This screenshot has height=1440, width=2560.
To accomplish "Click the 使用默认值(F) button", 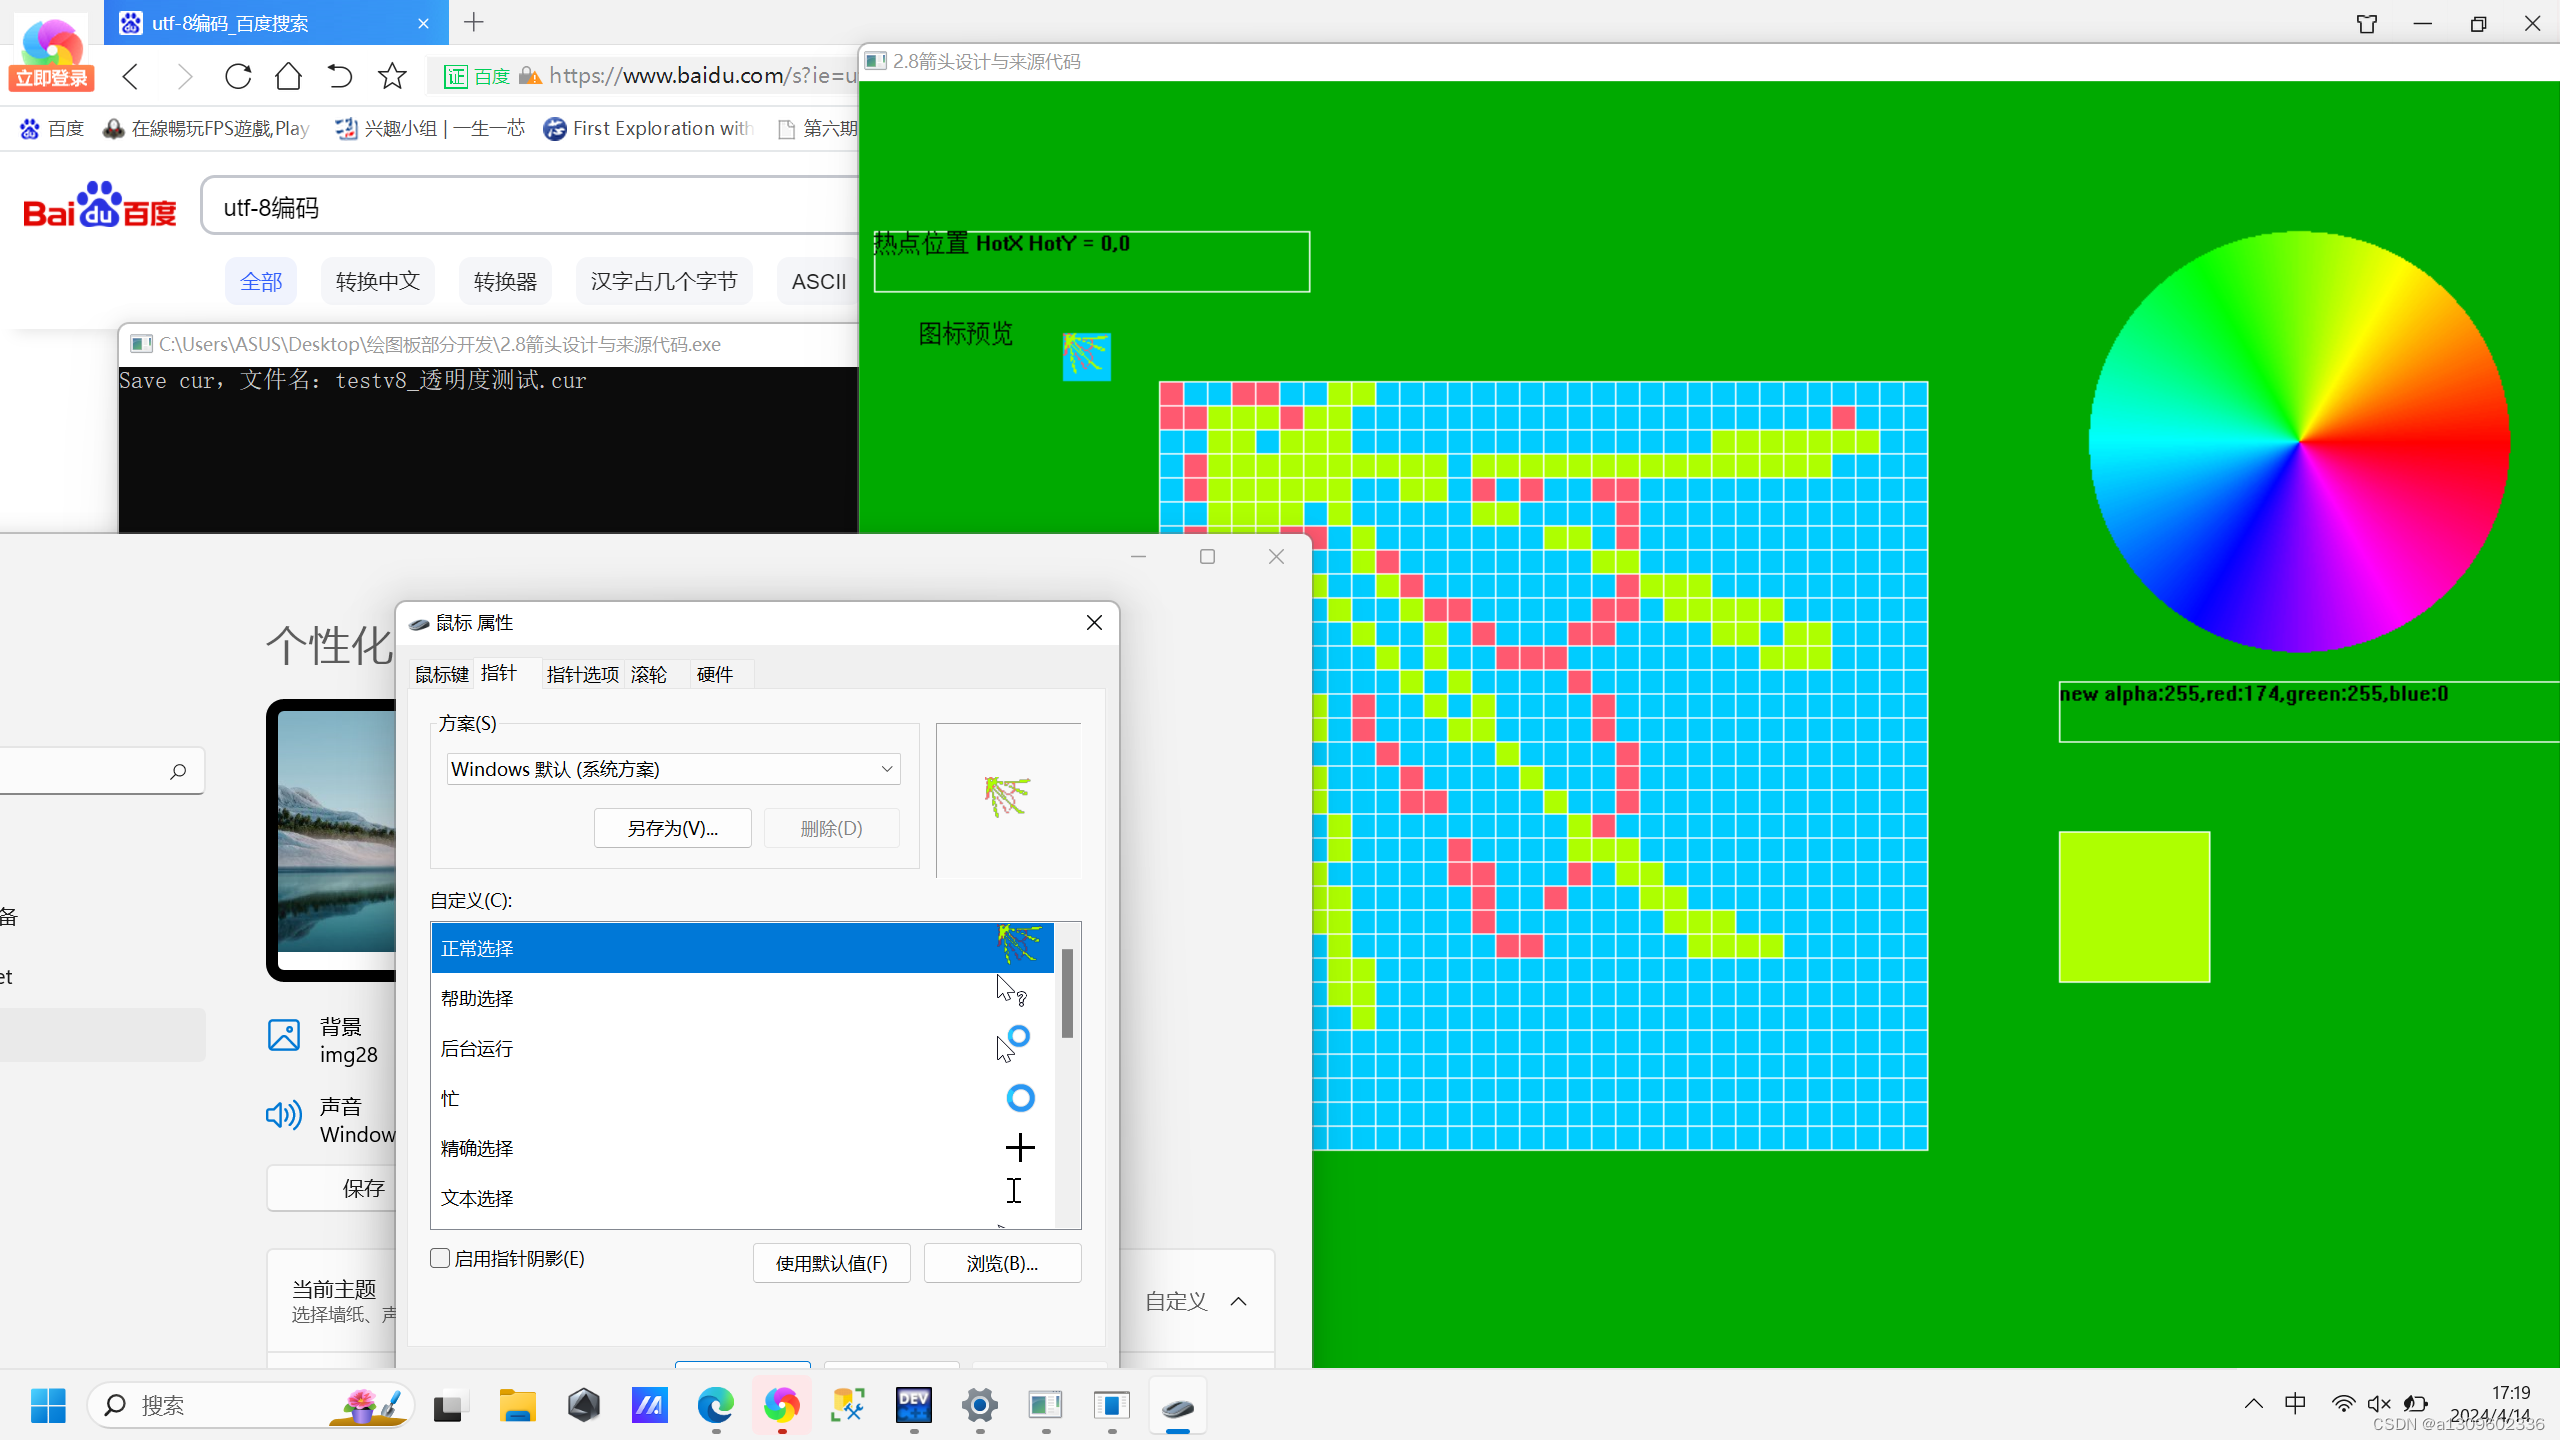I will point(831,1263).
